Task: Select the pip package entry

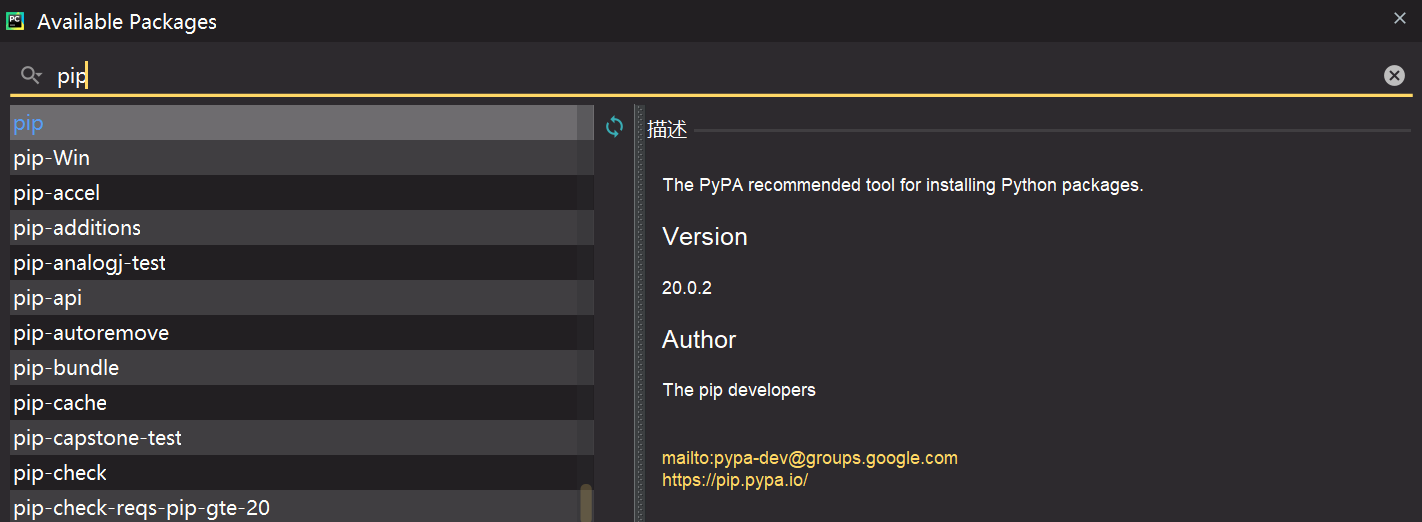Action: click(x=28, y=123)
